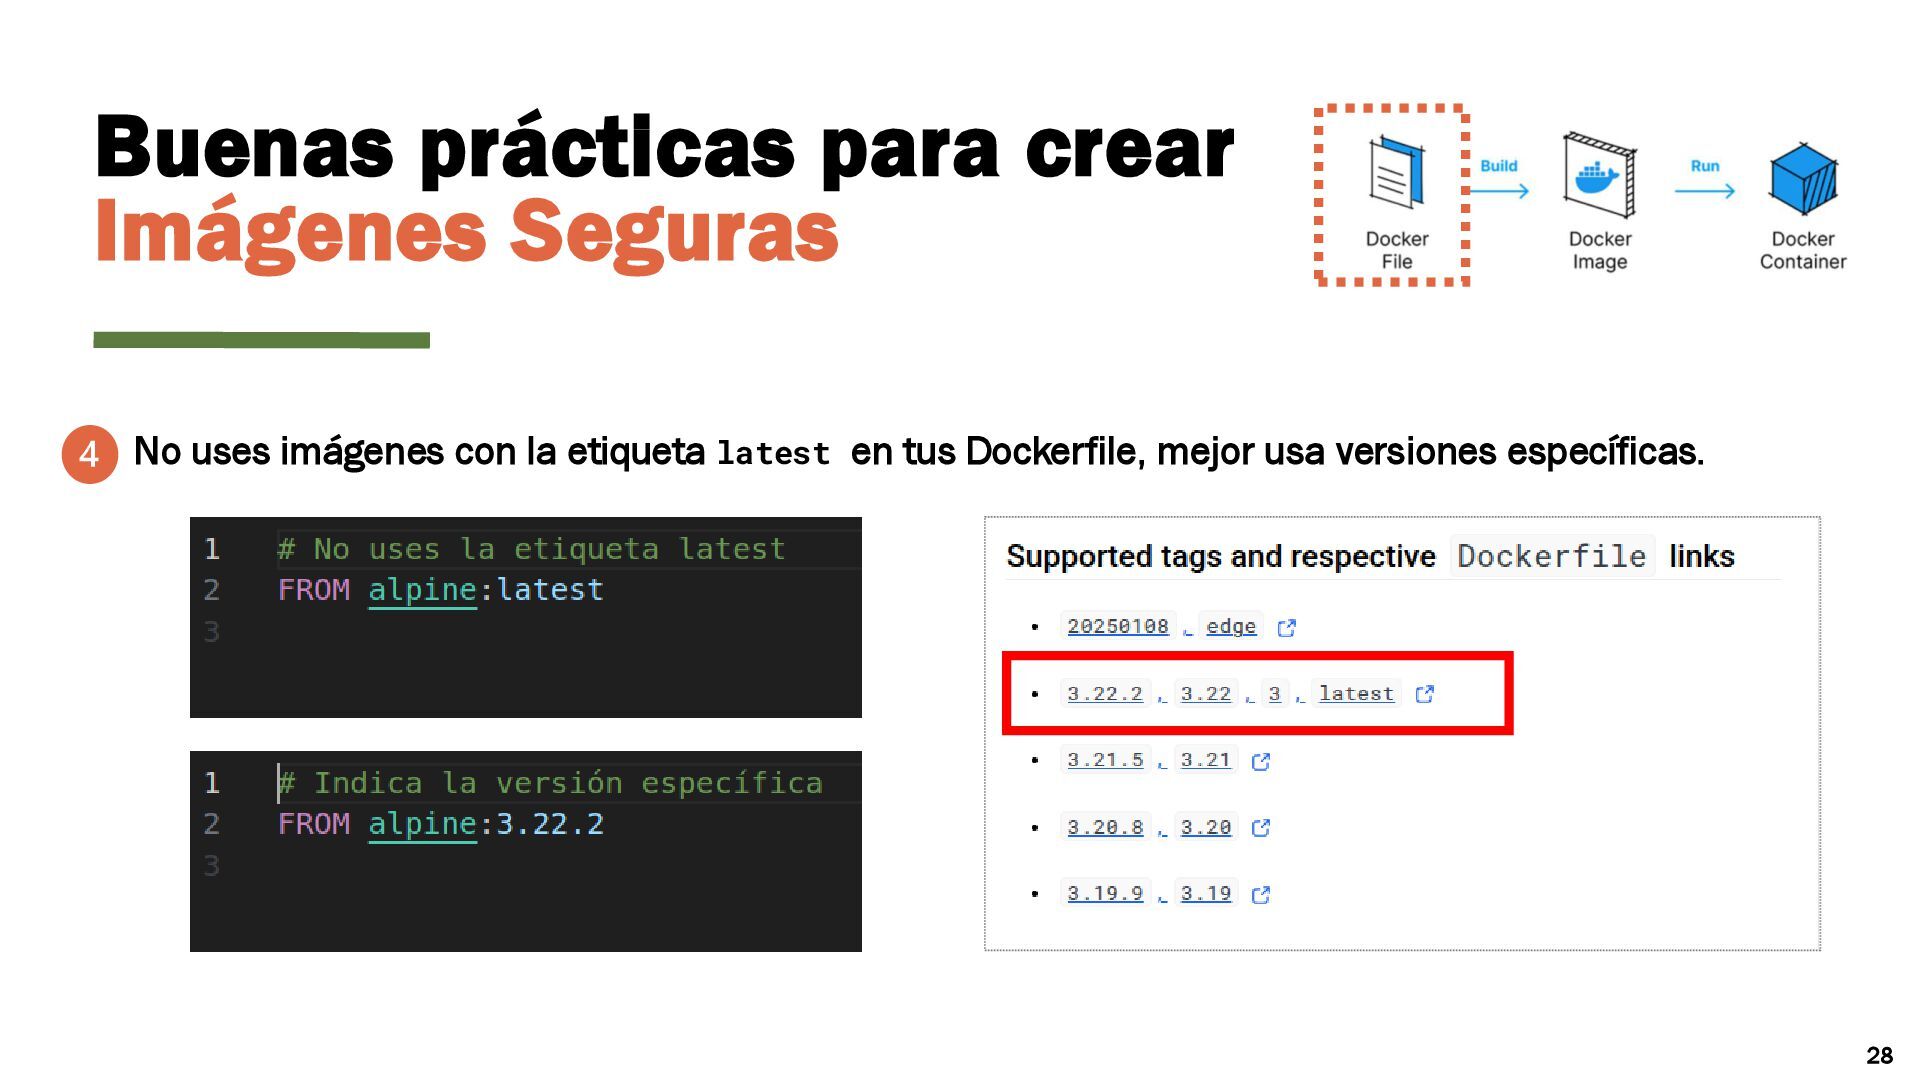Open the 3.21.5 tag link
The height and width of the screenshot is (1080, 1920).
pos(1104,760)
